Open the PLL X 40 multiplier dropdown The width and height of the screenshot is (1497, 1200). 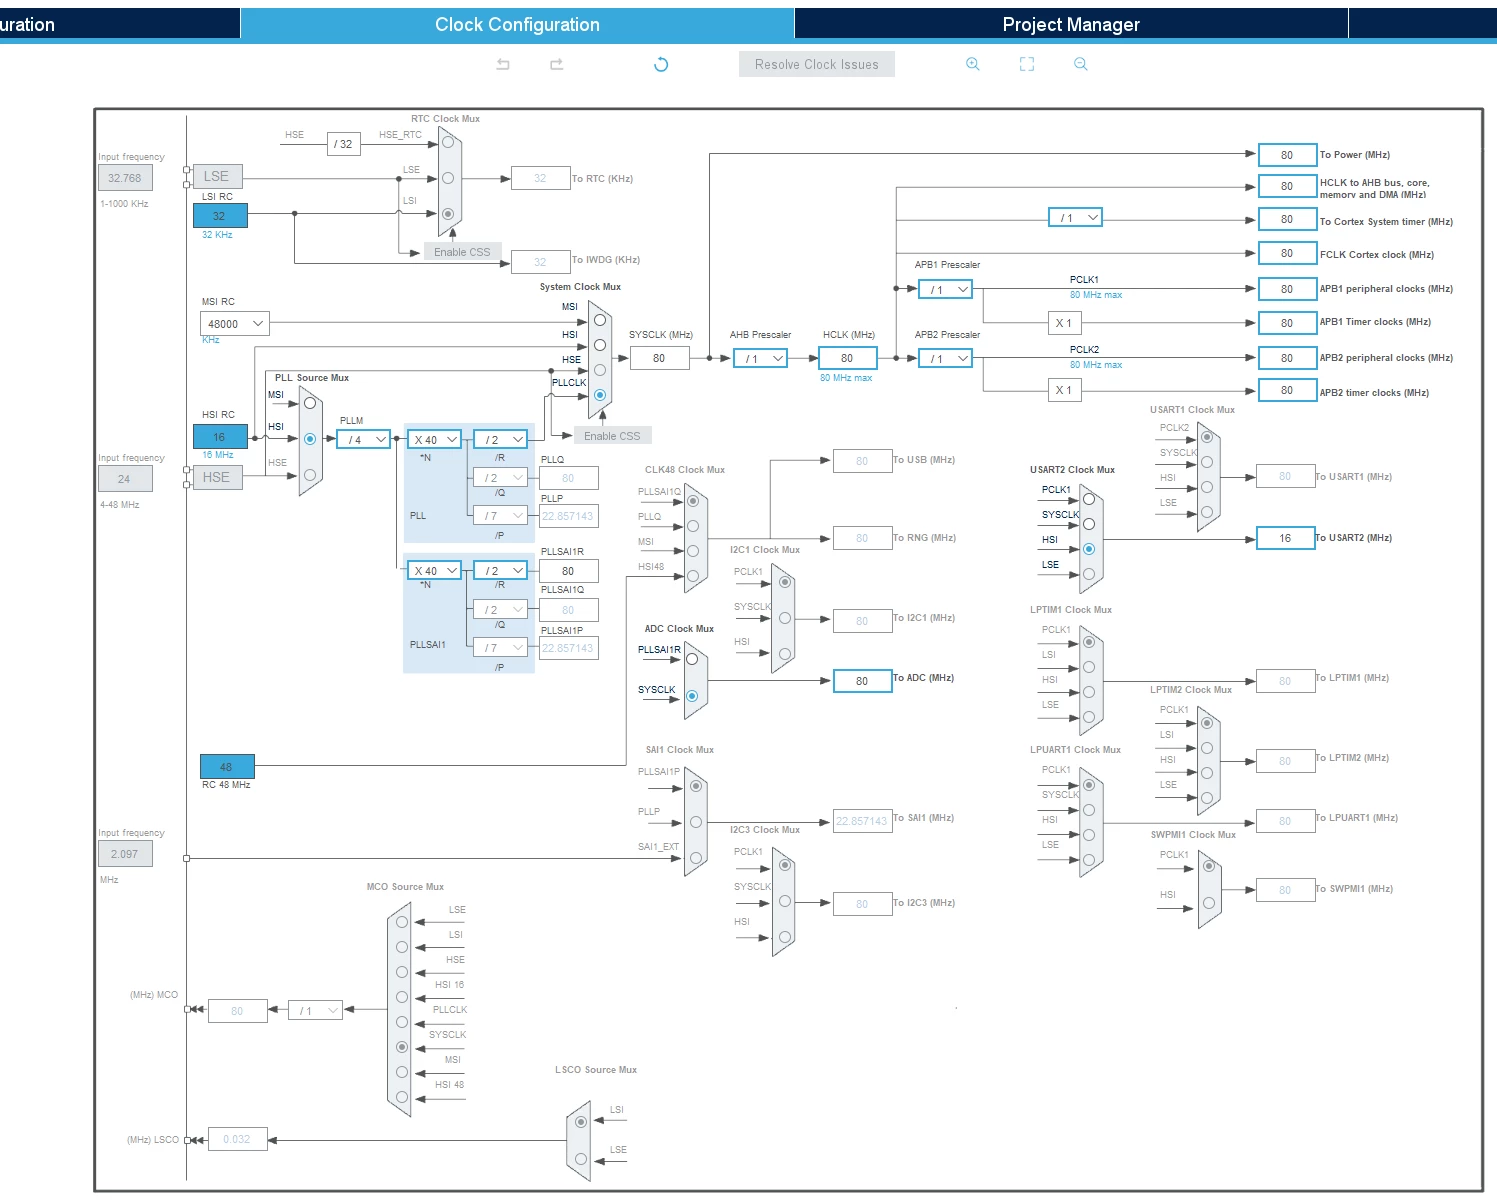435,440
